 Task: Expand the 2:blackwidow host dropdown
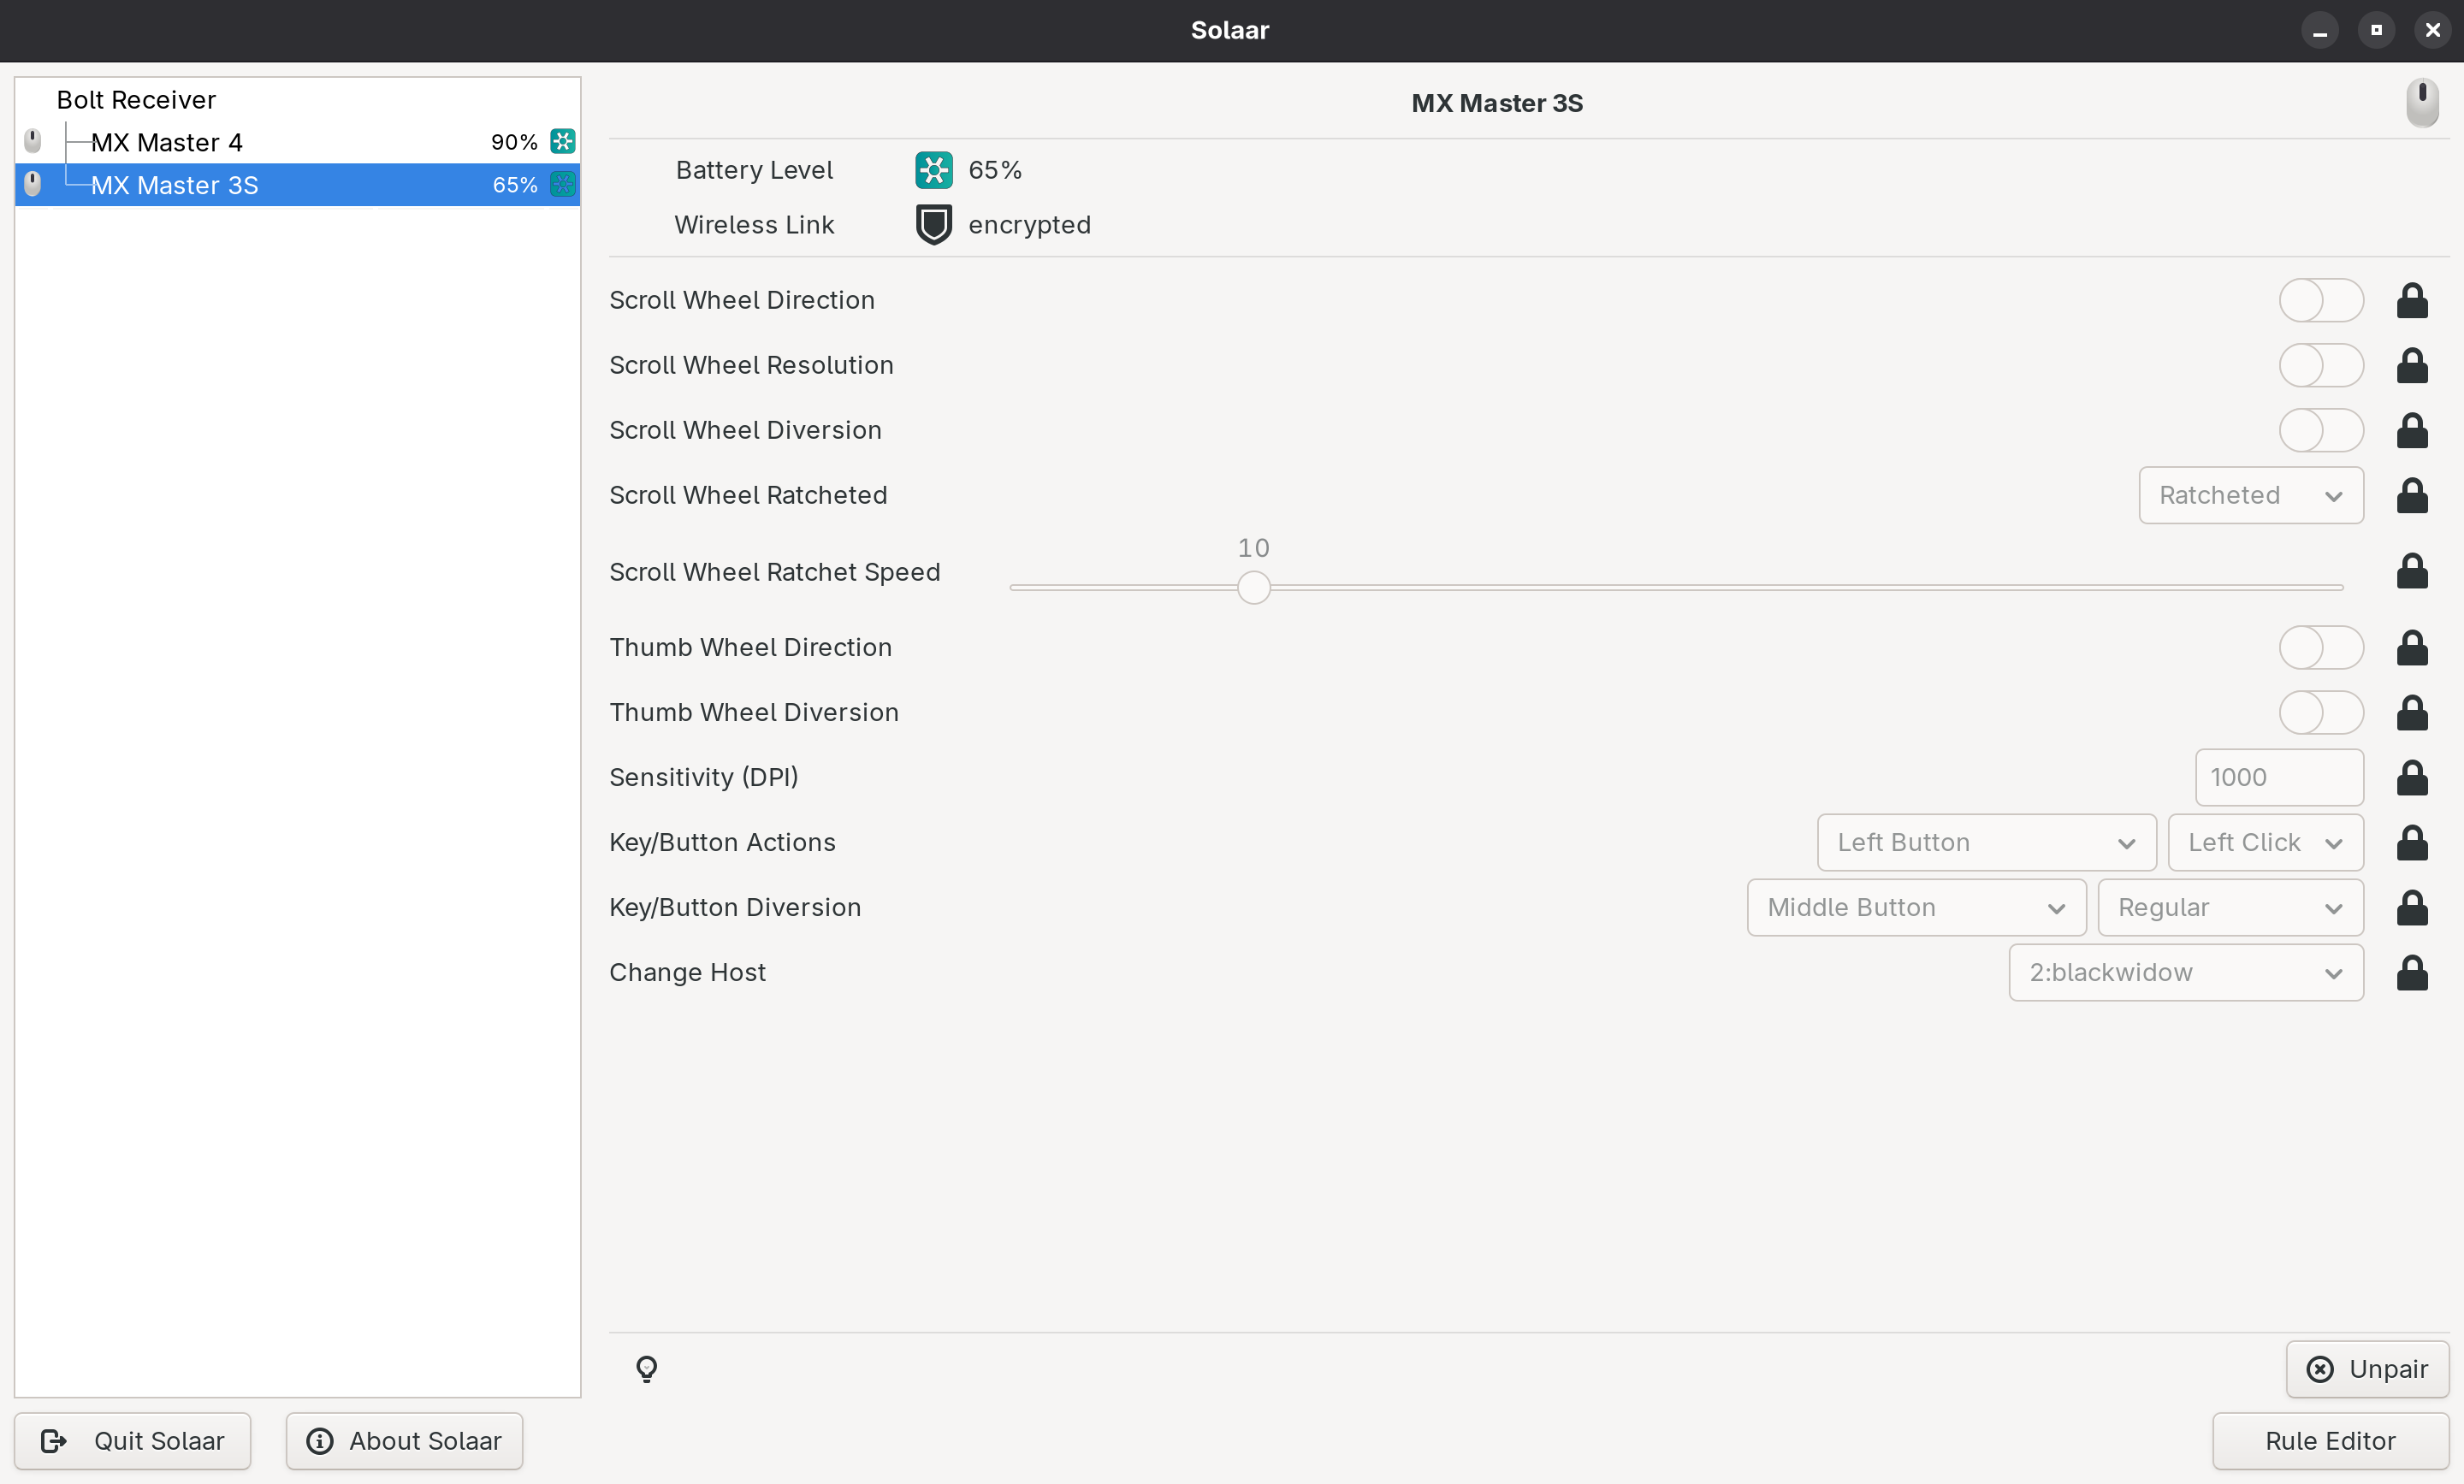click(2185, 972)
